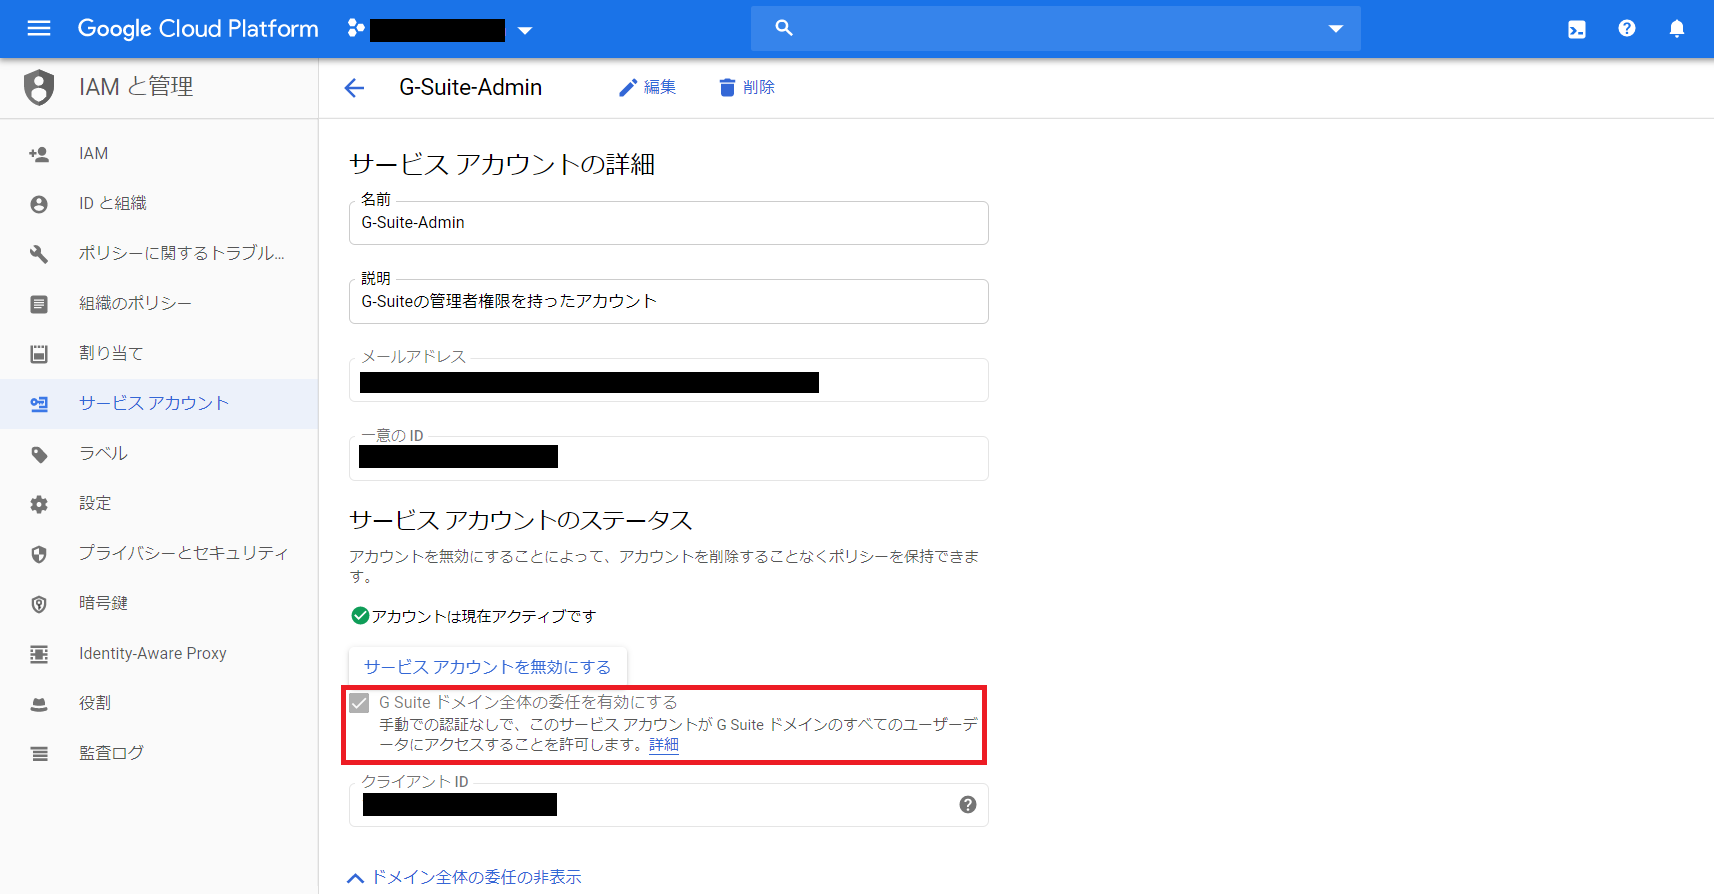Click the メールアドレス field
This screenshot has width=1714, height=894.
tap(668, 380)
